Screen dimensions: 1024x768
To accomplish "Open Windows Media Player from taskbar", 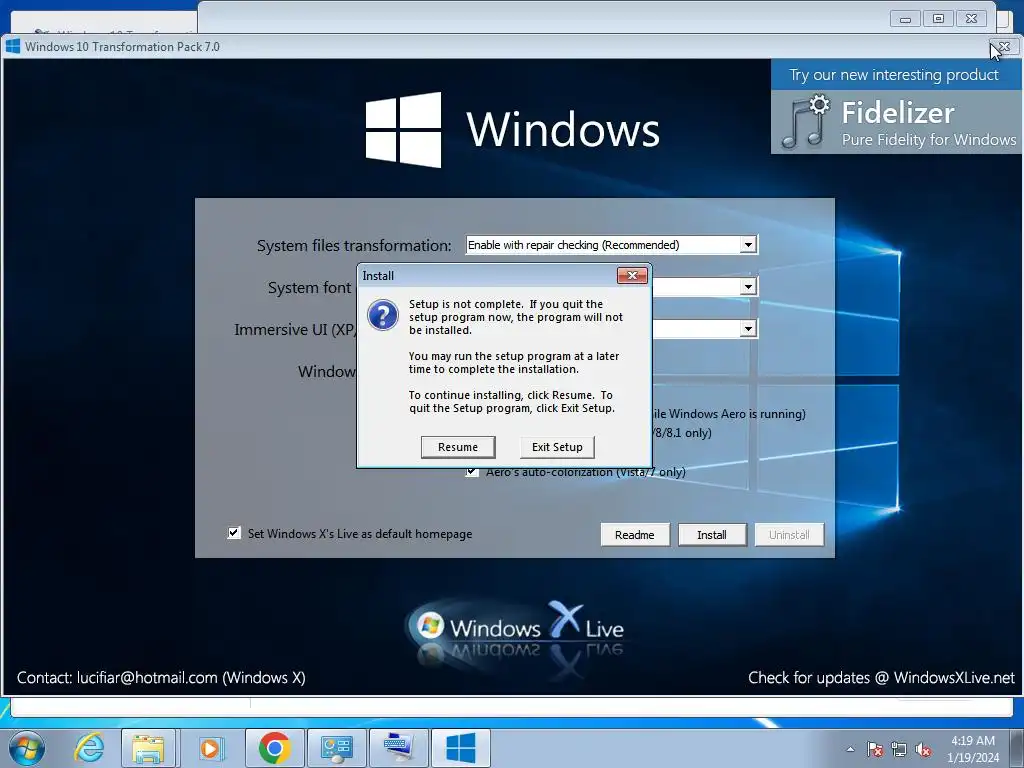I will point(210,748).
